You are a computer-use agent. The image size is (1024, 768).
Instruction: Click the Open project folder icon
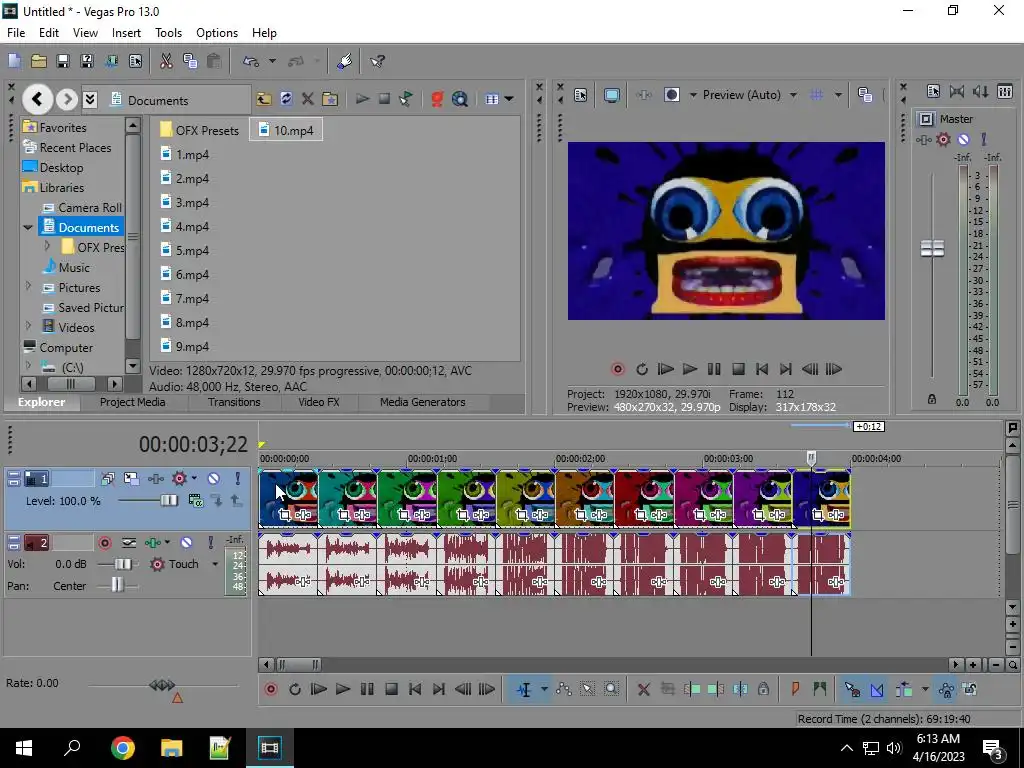(x=39, y=61)
